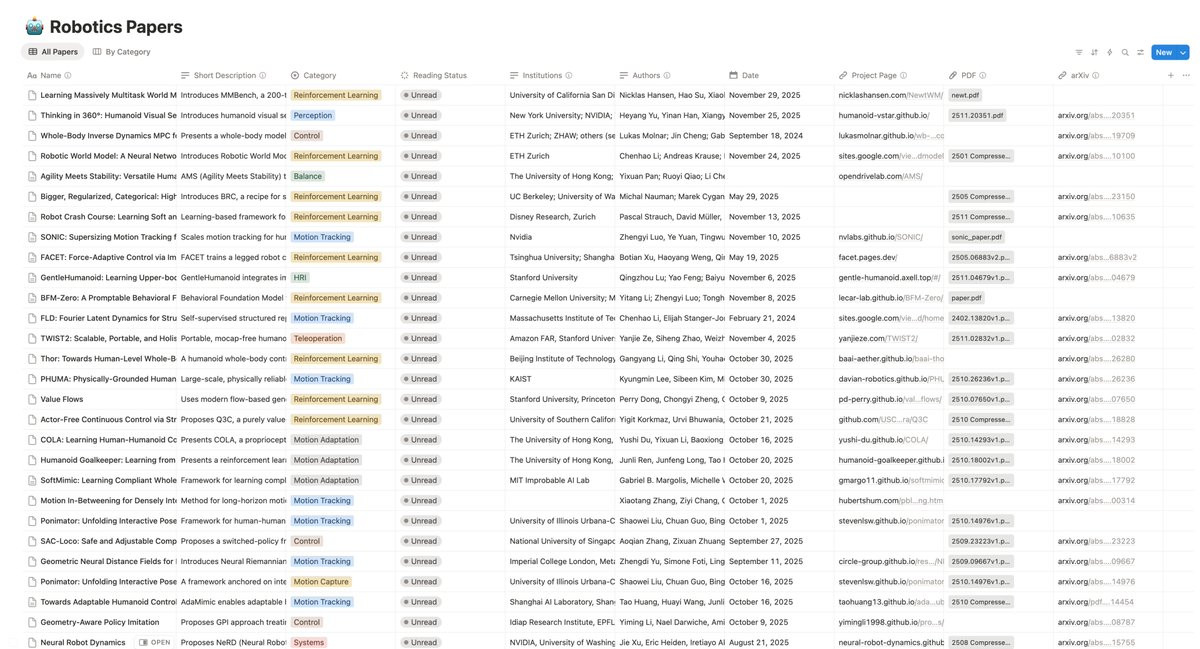Click the 'November 29, 2025' date cell
This screenshot has height=649, width=1200.
[765, 95]
